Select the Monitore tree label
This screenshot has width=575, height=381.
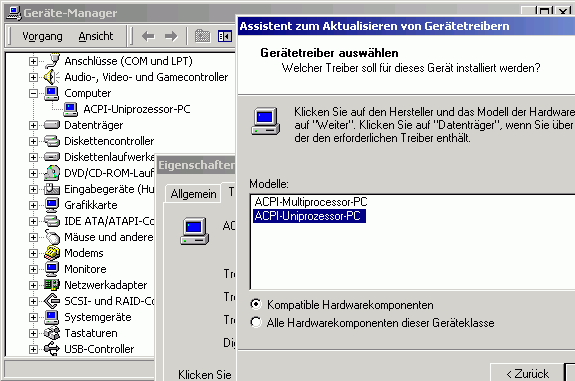[85, 269]
